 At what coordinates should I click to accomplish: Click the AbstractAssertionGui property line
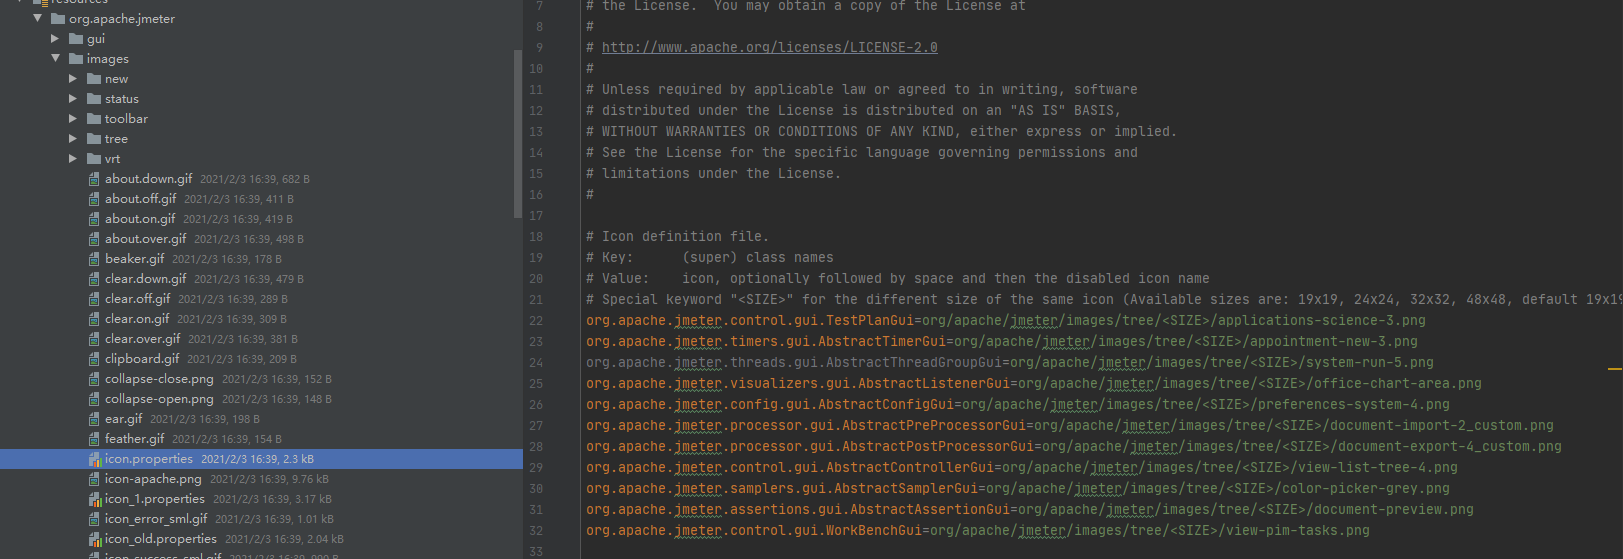tap(1029, 510)
